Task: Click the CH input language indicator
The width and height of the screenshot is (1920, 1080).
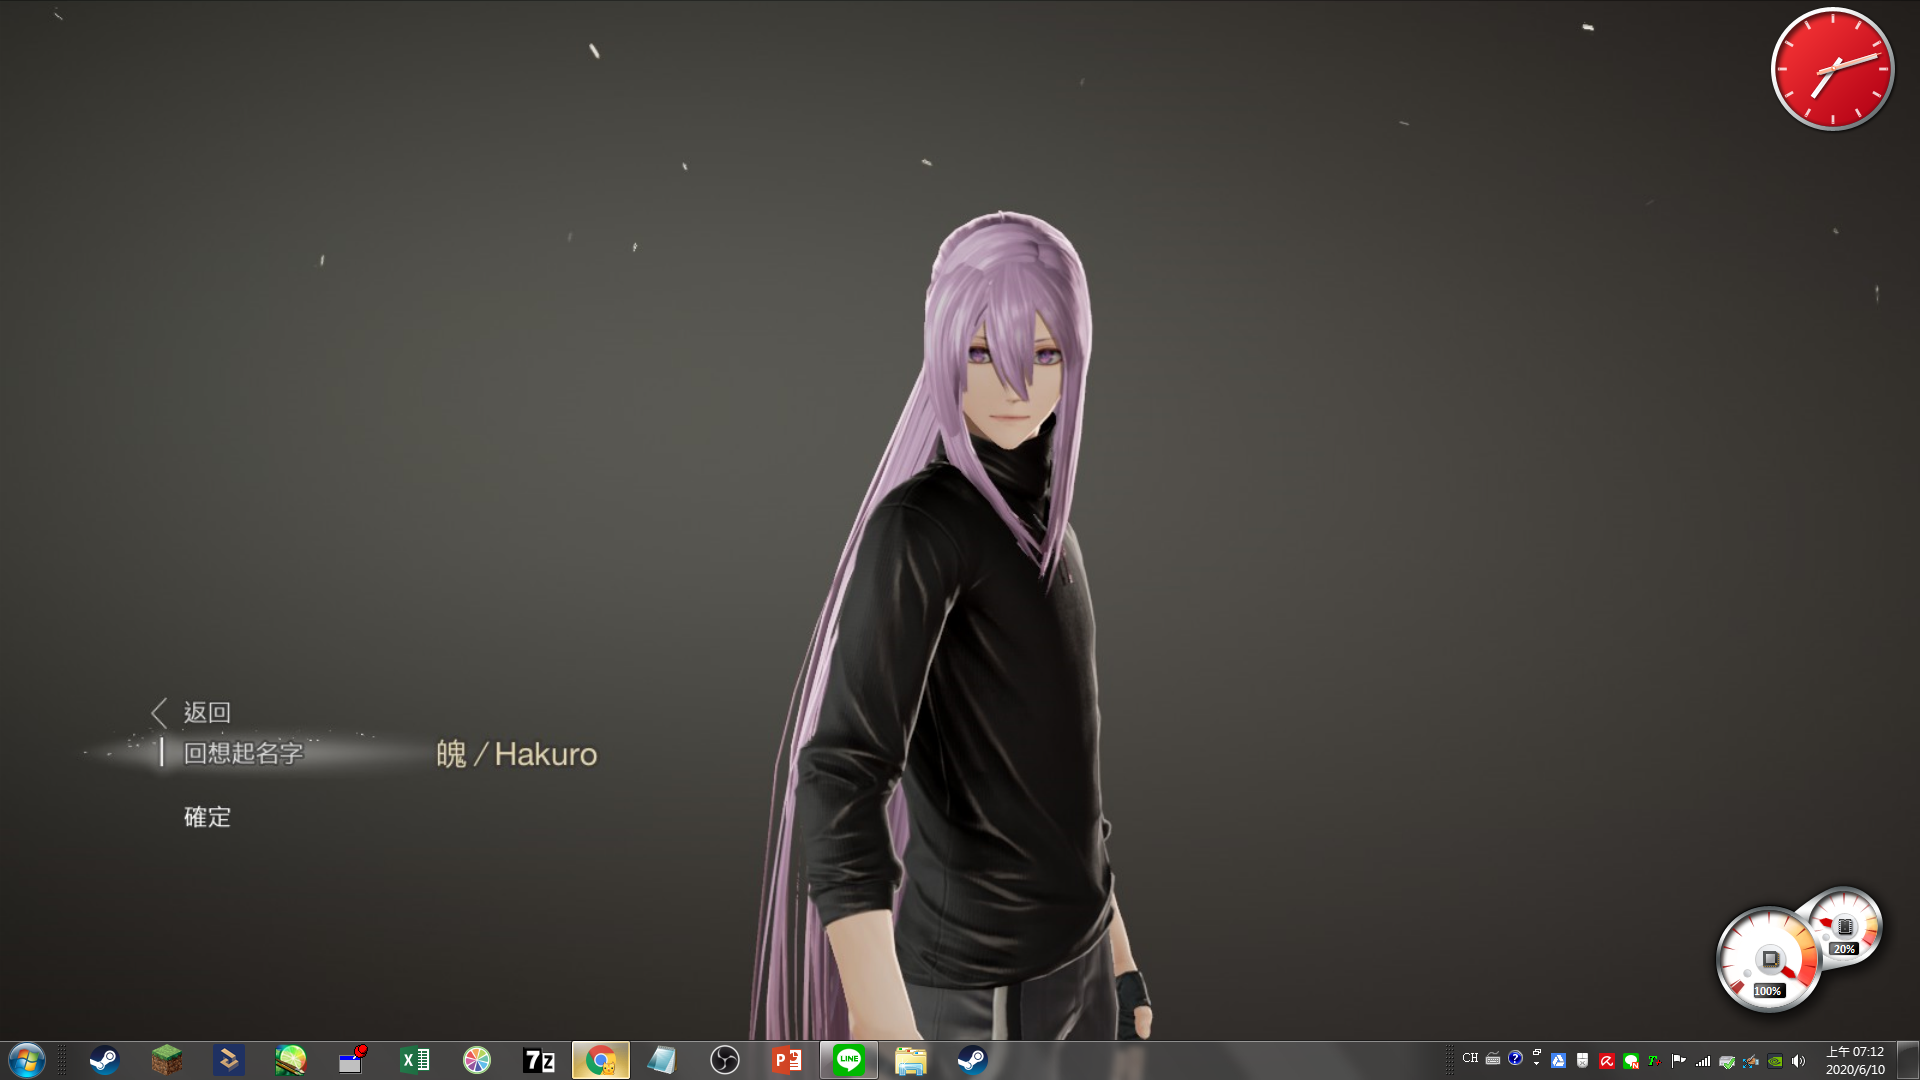Action: (1470, 1058)
